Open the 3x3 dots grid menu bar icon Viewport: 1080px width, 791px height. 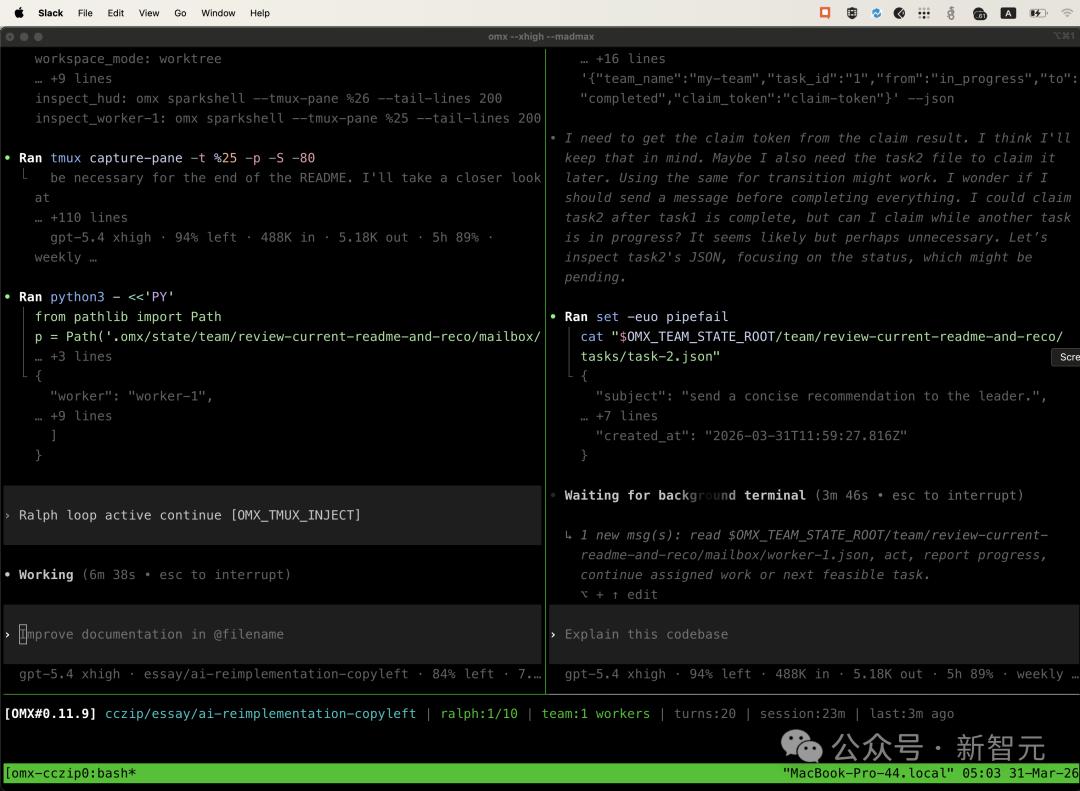925,13
